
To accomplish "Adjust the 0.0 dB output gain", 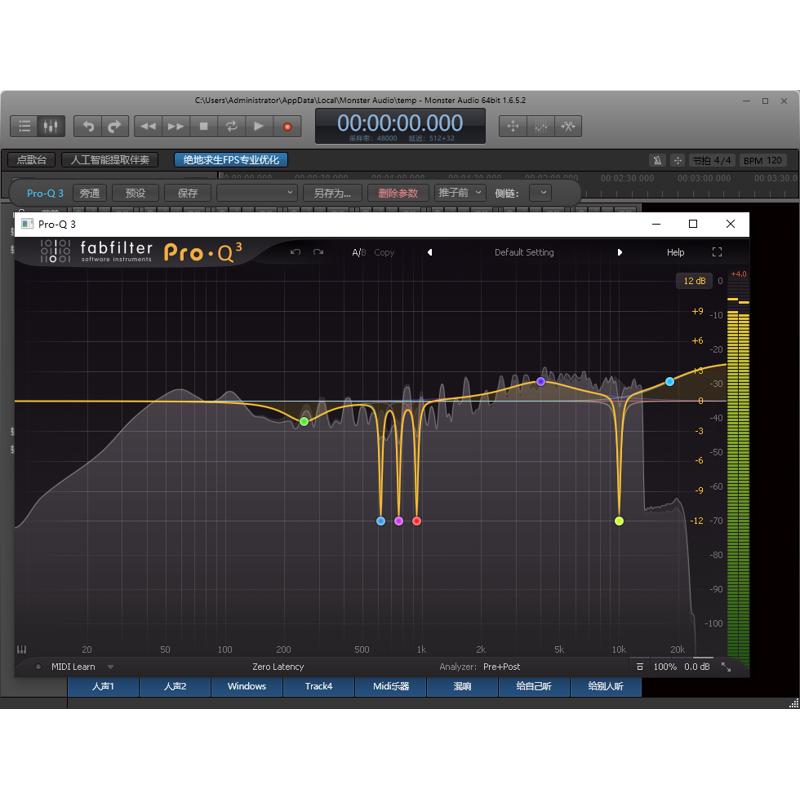I will coord(697,666).
